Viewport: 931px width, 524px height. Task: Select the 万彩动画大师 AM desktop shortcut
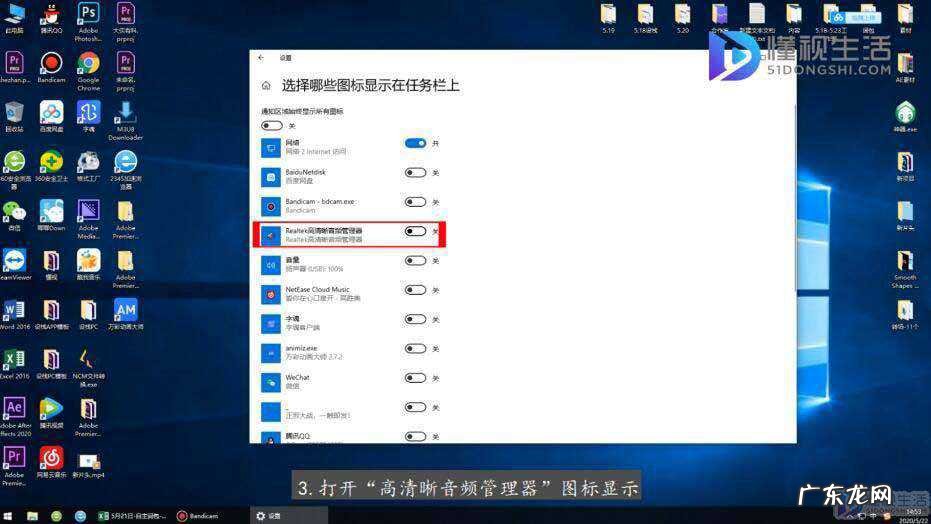(125, 315)
